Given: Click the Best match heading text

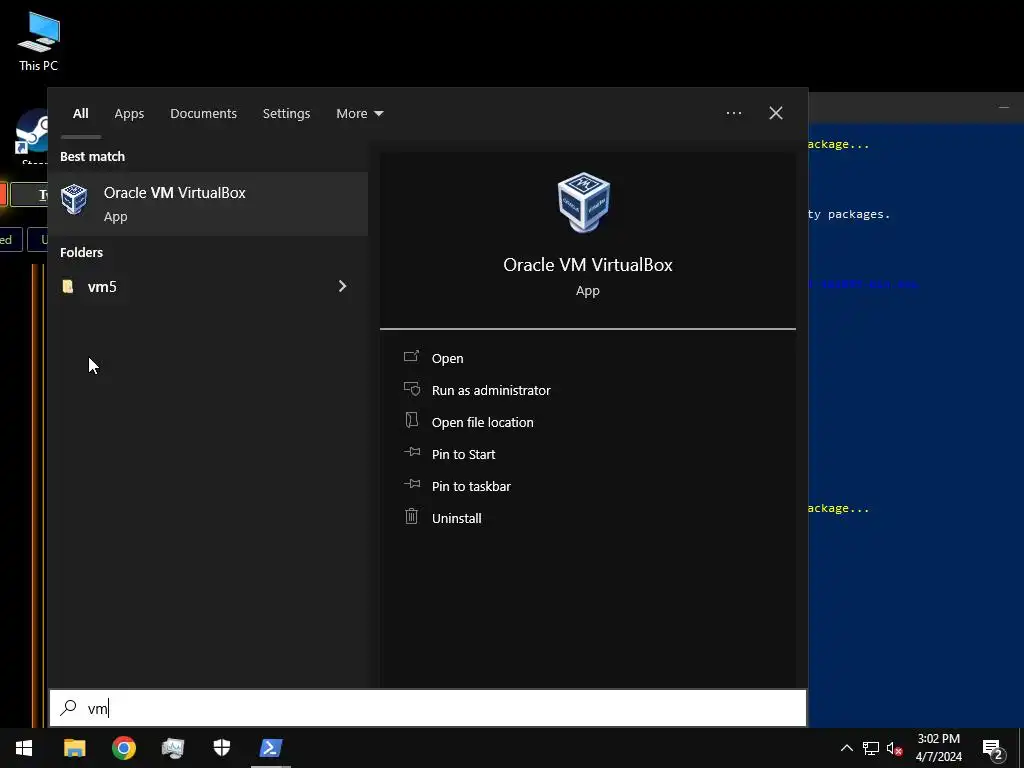Looking at the screenshot, I should pos(93,157).
